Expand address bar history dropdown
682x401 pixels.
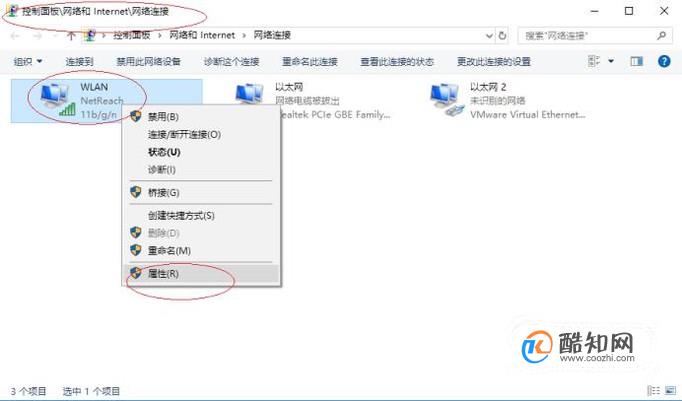click(489, 36)
